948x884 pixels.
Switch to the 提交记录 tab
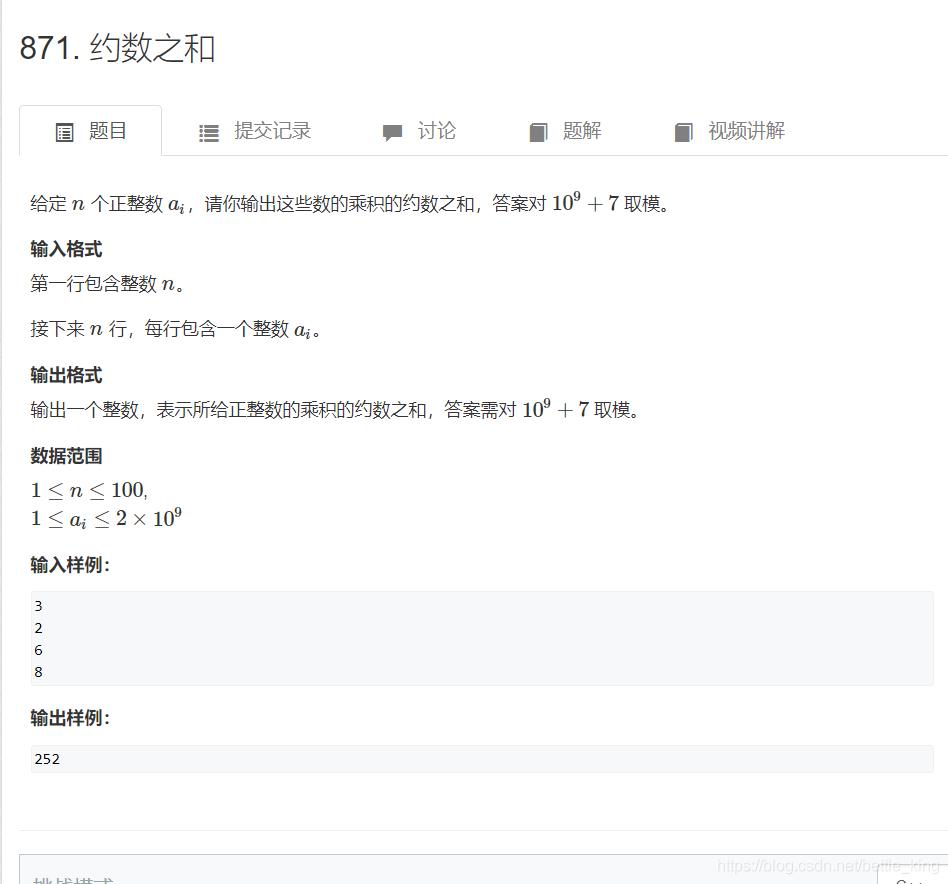tap(255, 131)
